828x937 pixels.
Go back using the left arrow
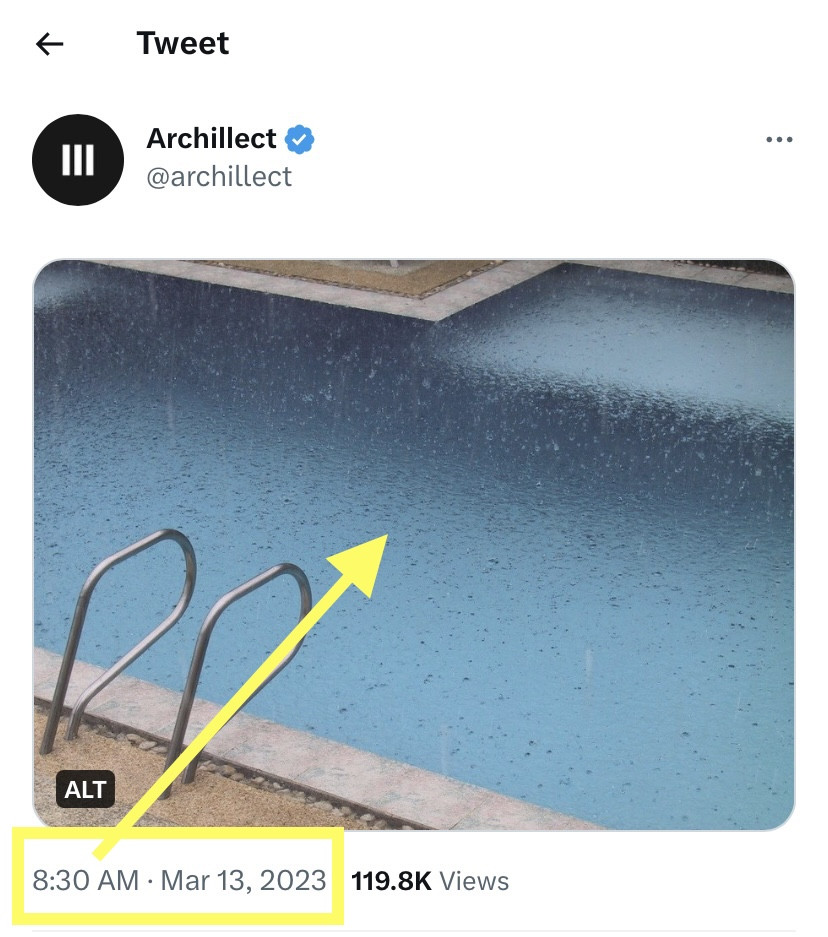click(x=50, y=44)
